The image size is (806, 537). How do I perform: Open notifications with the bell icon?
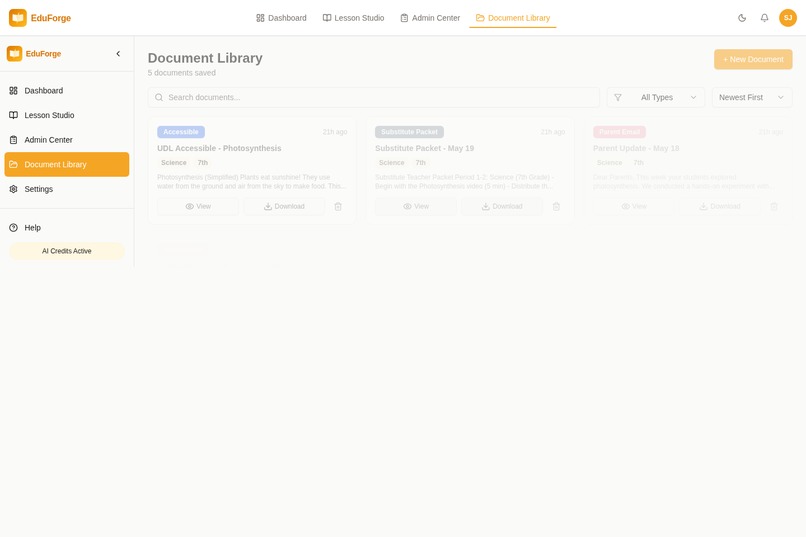coord(764,18)
